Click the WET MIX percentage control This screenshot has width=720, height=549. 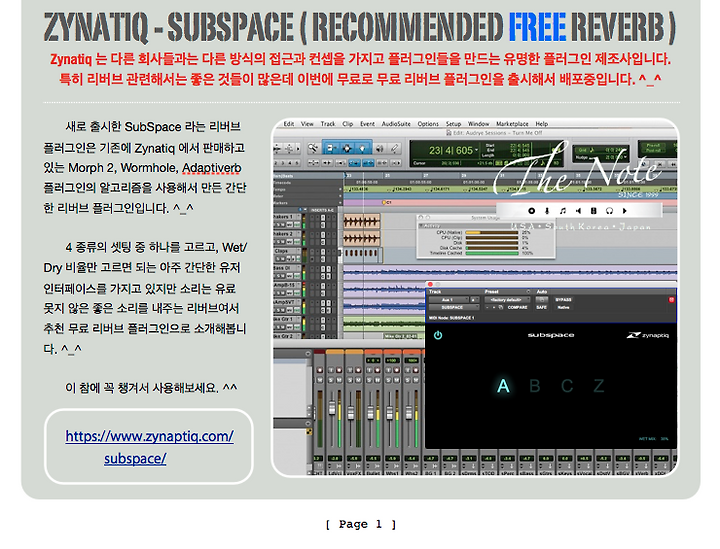pyautogui.click(x=654, y=439)
